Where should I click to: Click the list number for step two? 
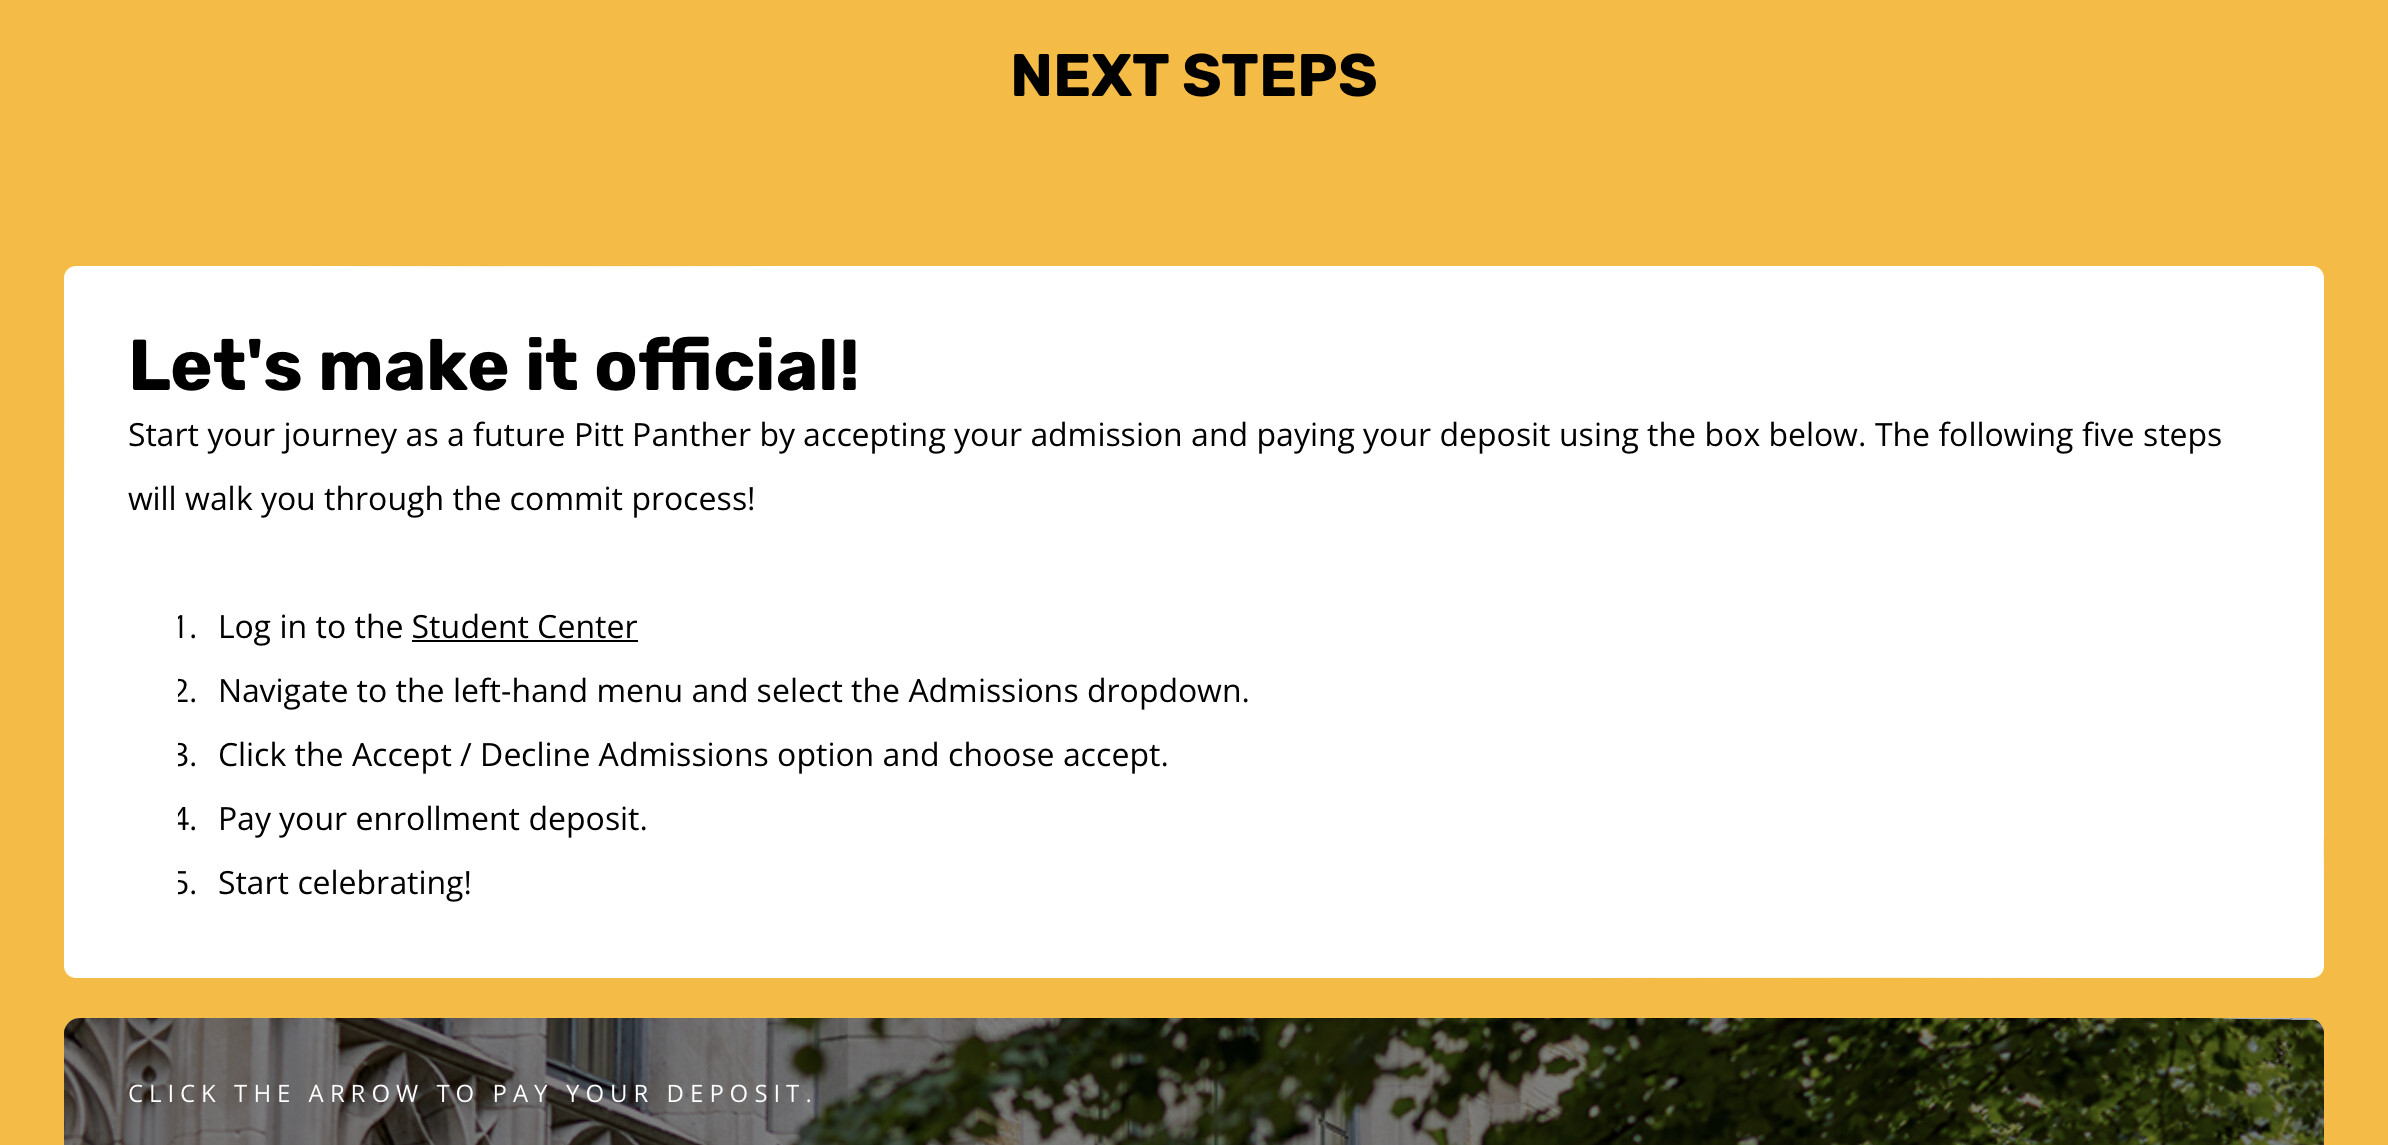coord(186,691)
